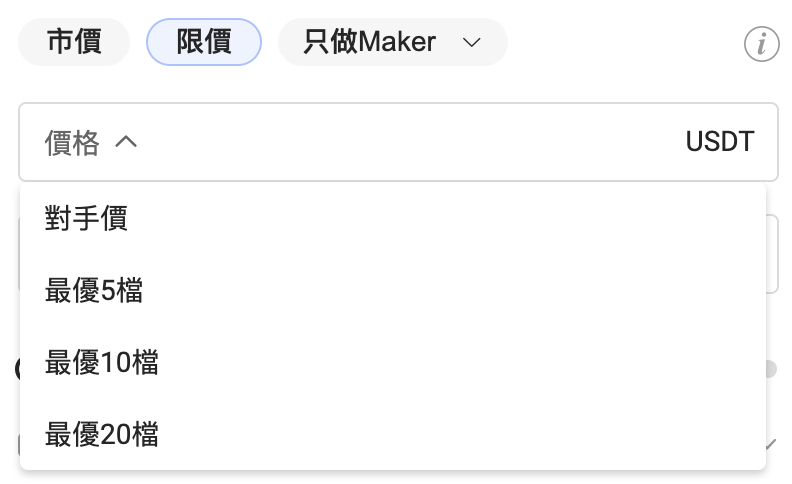Focus the price input field
The width and height of the screenshot is (792, 484).
pos(400,142)
